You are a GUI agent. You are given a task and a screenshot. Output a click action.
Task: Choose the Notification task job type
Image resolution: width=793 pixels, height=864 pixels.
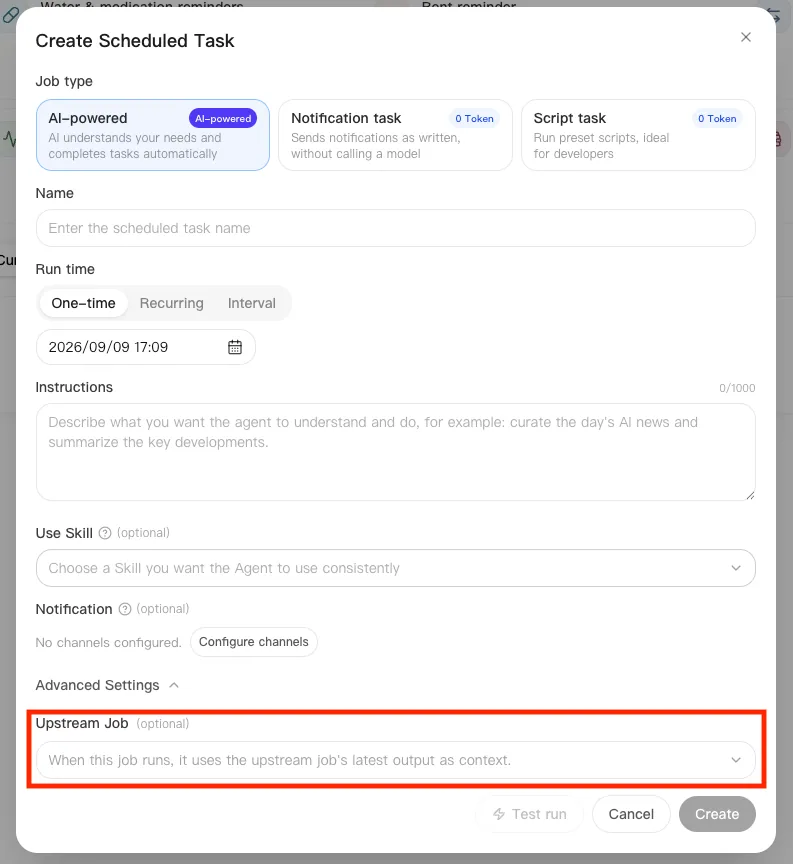pyautogui.click(x=395, y=135)
